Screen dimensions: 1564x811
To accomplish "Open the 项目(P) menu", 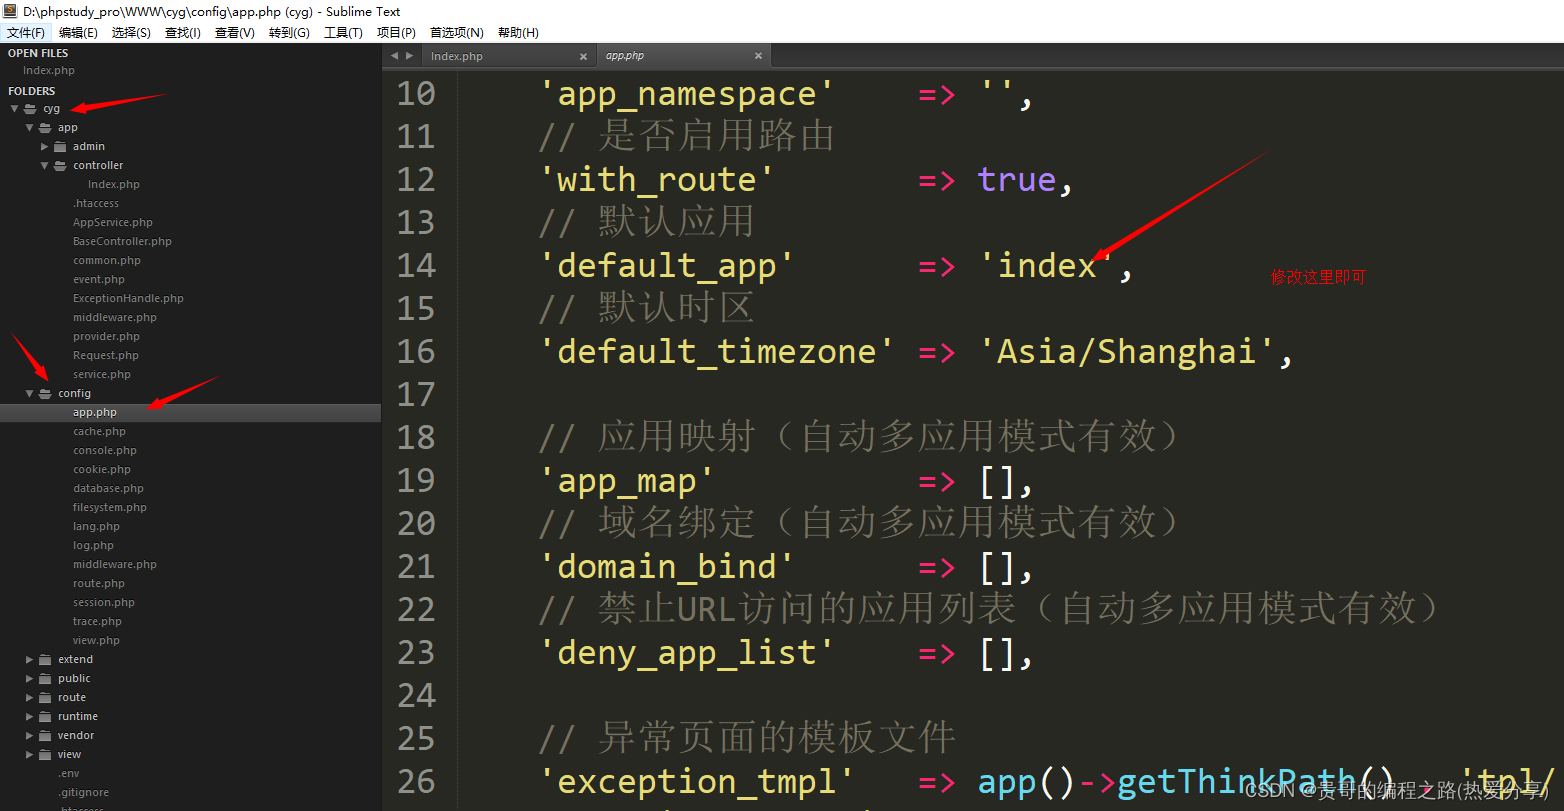I will click(x=397, y=33).
